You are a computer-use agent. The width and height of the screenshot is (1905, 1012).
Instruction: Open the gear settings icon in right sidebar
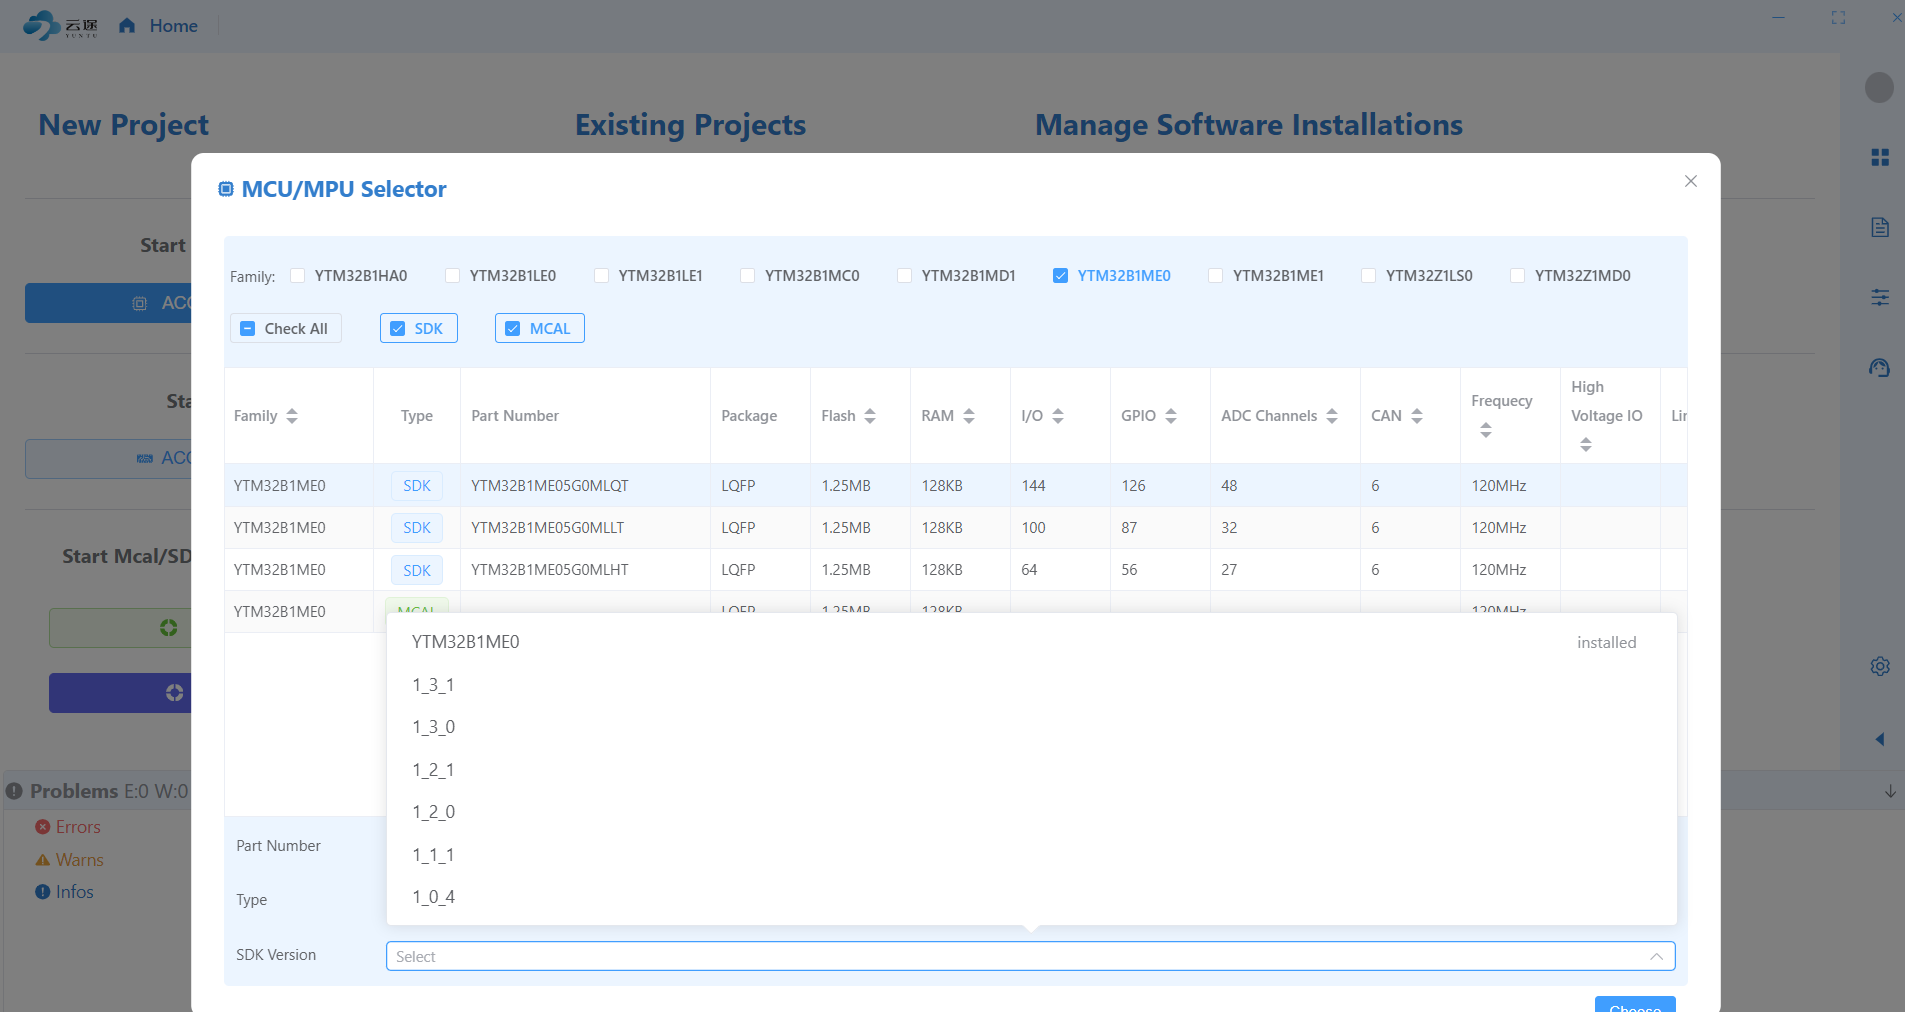[1880, 666]
